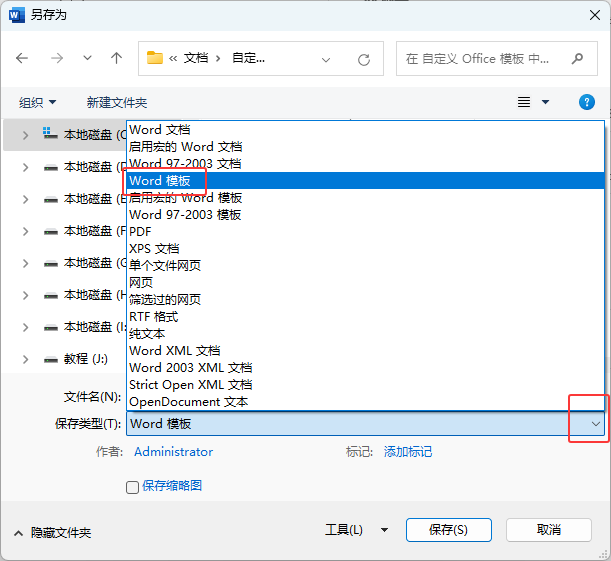This screenshot has width=611, height=561.
Task: Choose Word 2003 XML 文档 option
Action: [366, 368]
